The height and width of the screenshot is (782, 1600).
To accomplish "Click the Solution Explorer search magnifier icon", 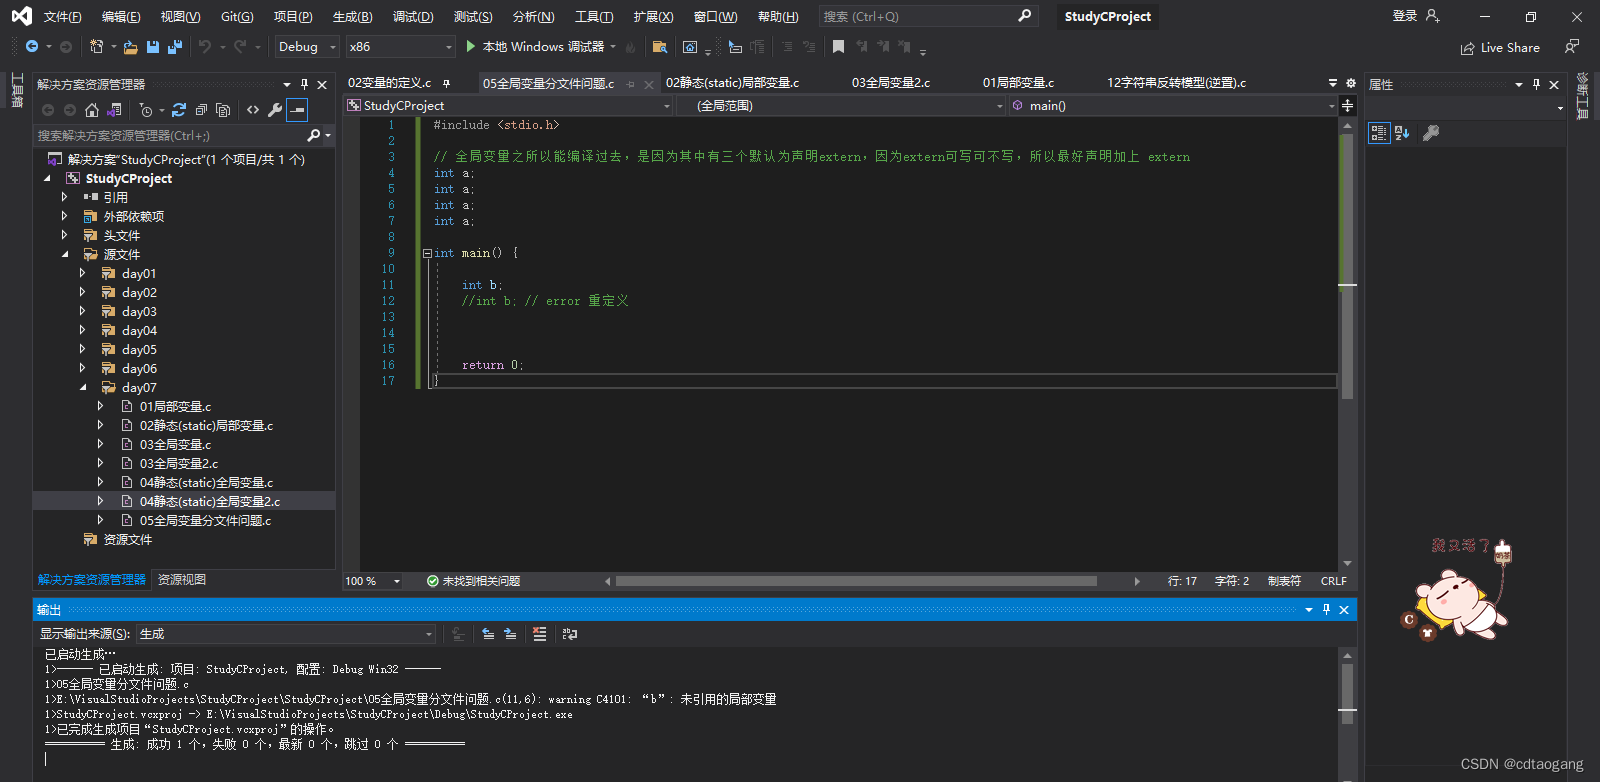I will pos(314,135).
